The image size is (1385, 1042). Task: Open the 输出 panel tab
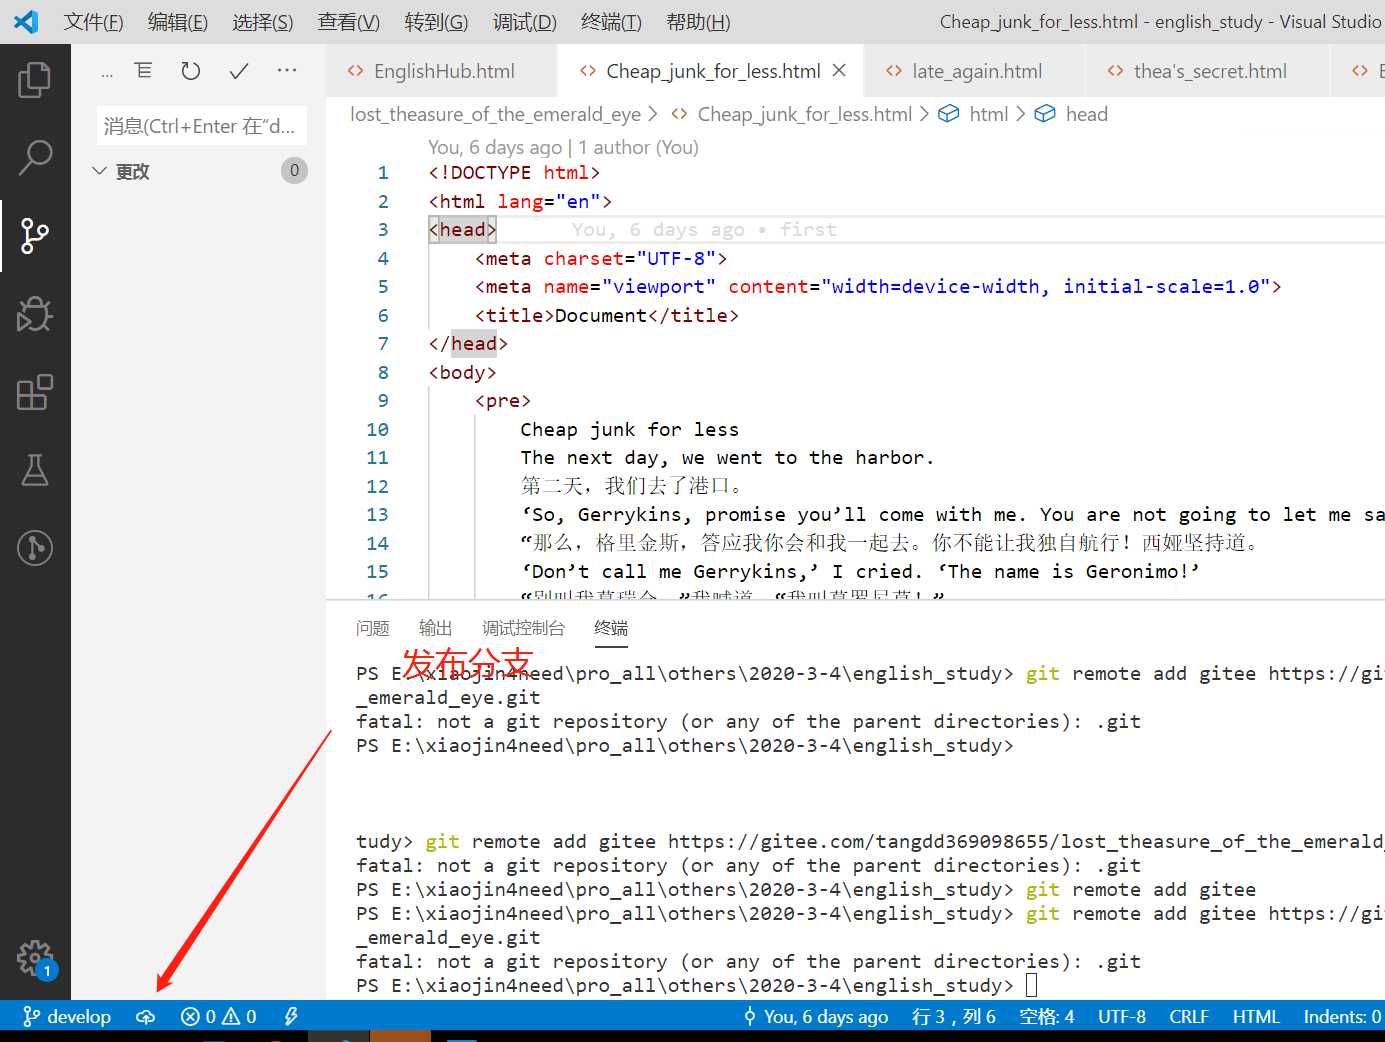click(436, 628)
